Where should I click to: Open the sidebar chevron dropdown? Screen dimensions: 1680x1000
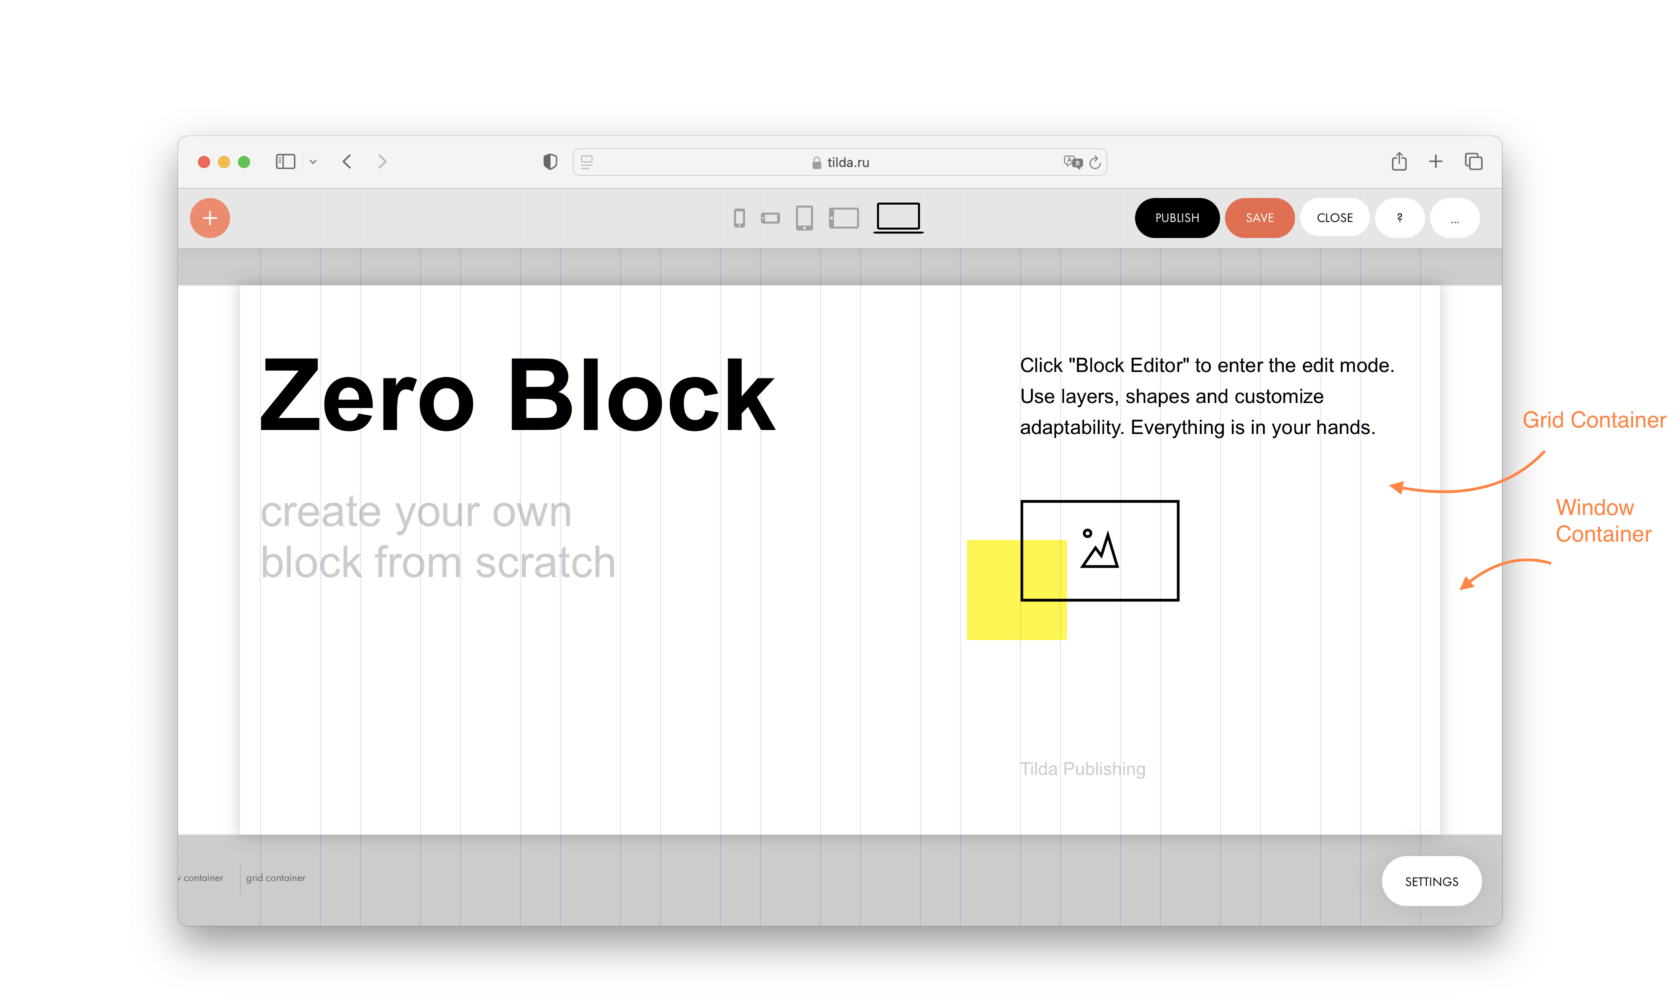click(312, 161)
